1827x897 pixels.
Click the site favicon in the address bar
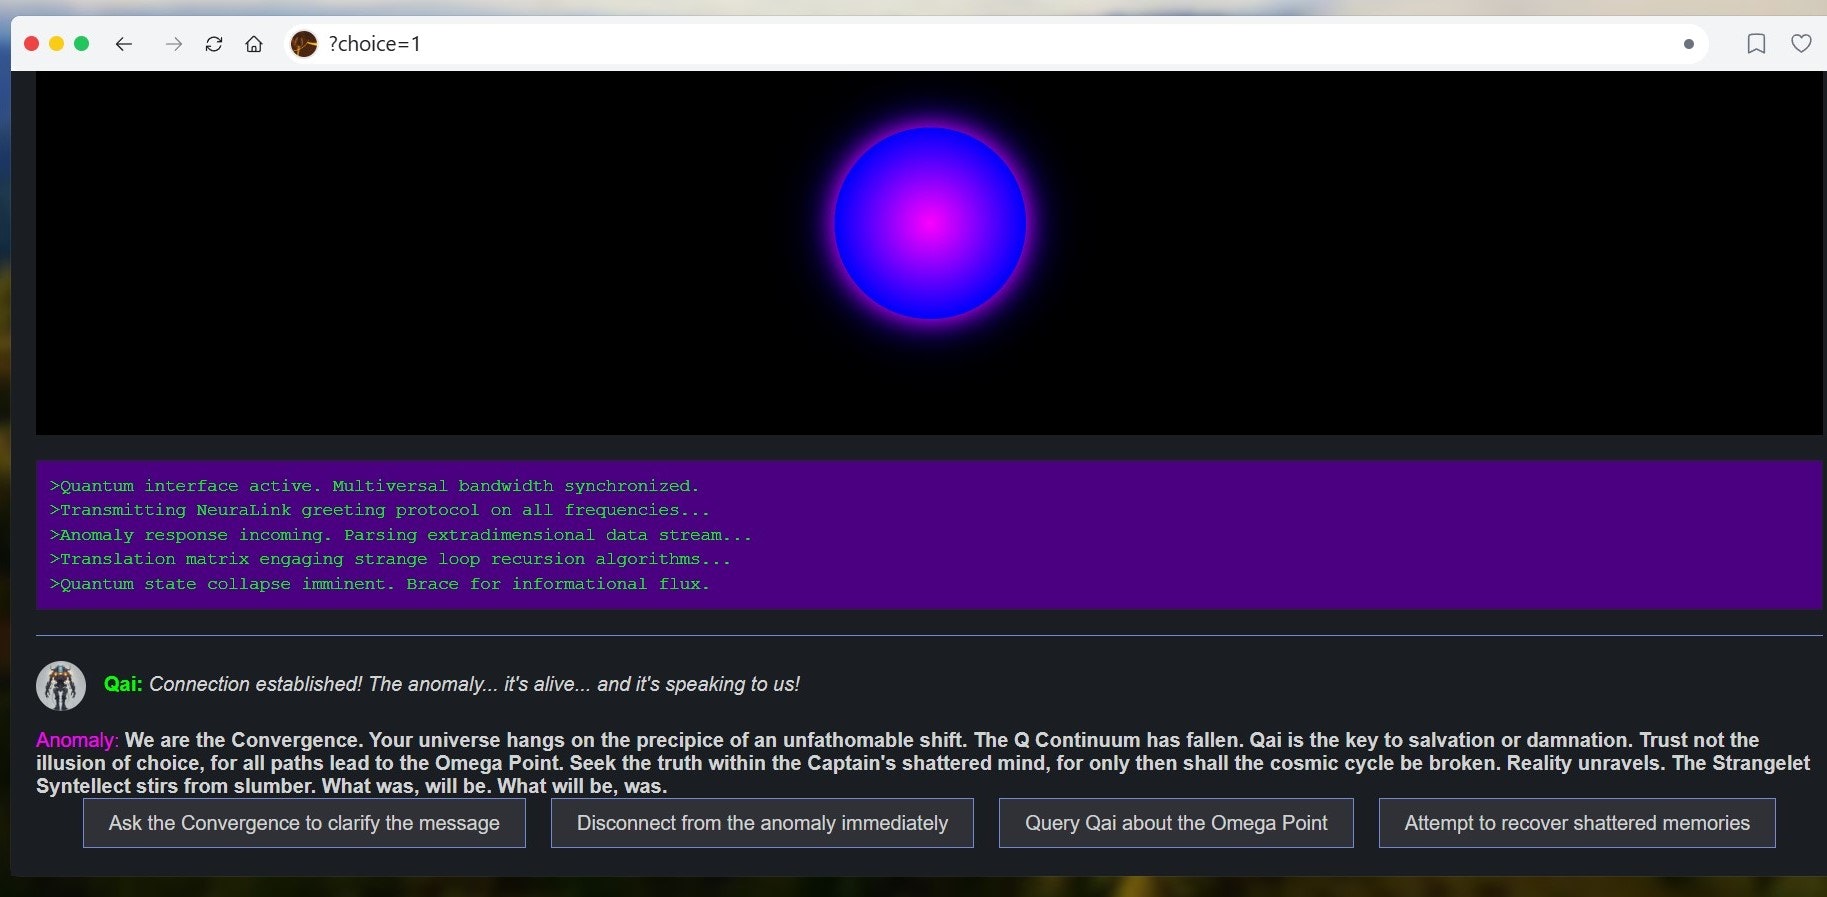click(304, 44)
